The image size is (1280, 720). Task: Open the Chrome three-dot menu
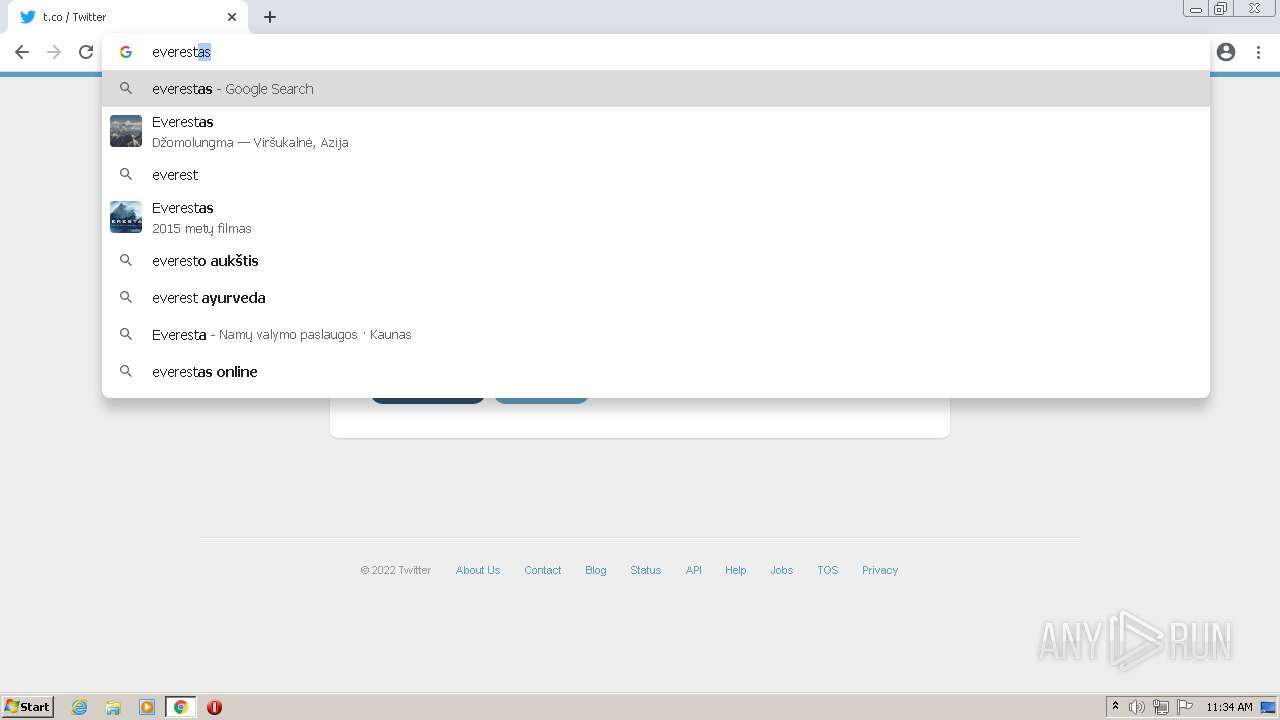pos(1258,52)
